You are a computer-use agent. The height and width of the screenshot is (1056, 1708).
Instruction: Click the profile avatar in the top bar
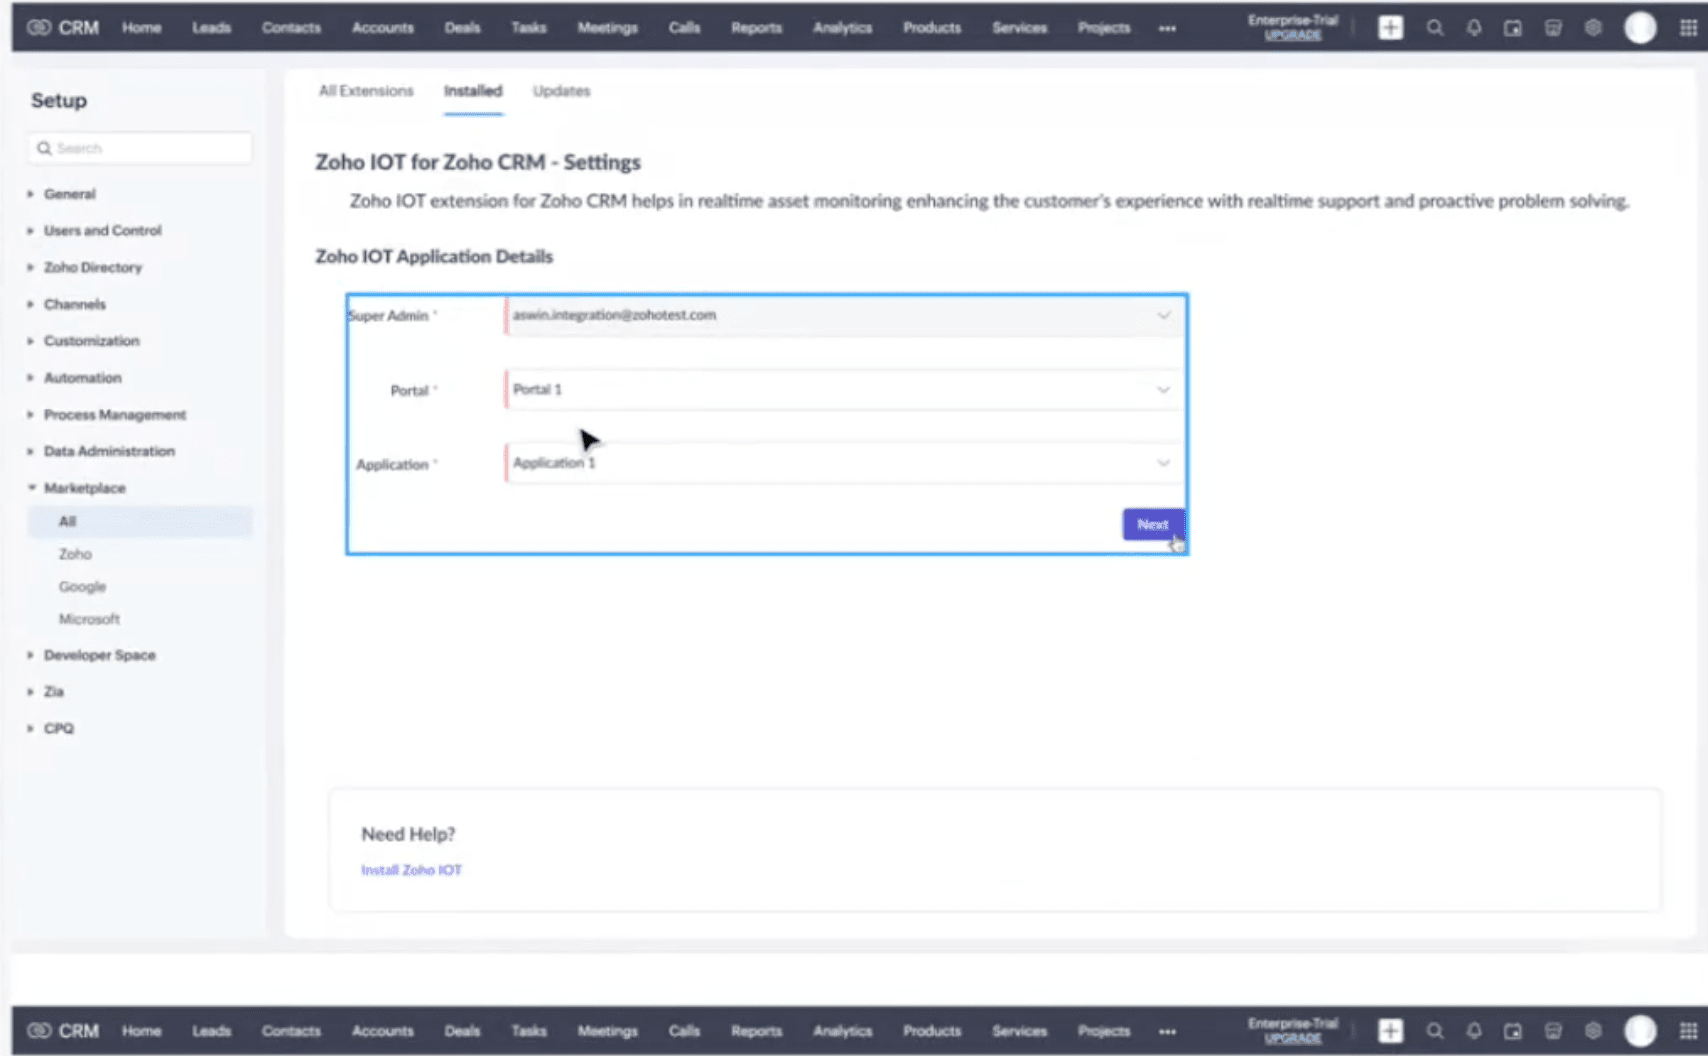[x=1640, y=28]
